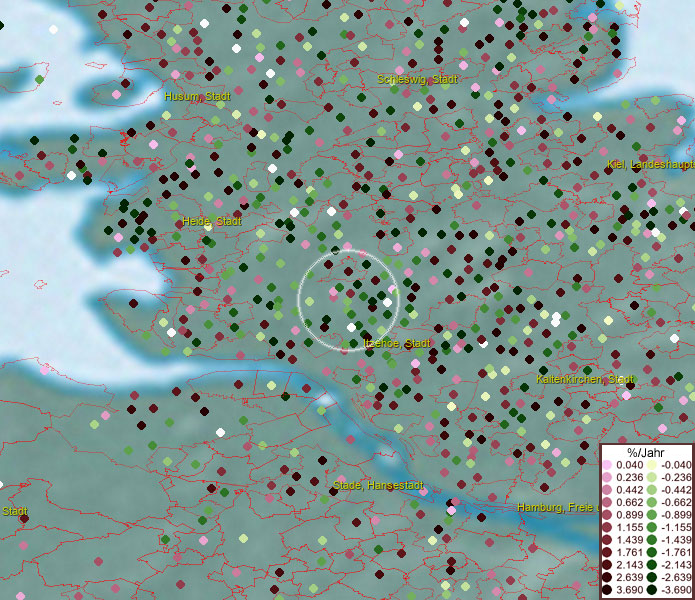Click the pale yellow swatch for -0.040
The image size is (695, 600).
(x=652, y=465)
